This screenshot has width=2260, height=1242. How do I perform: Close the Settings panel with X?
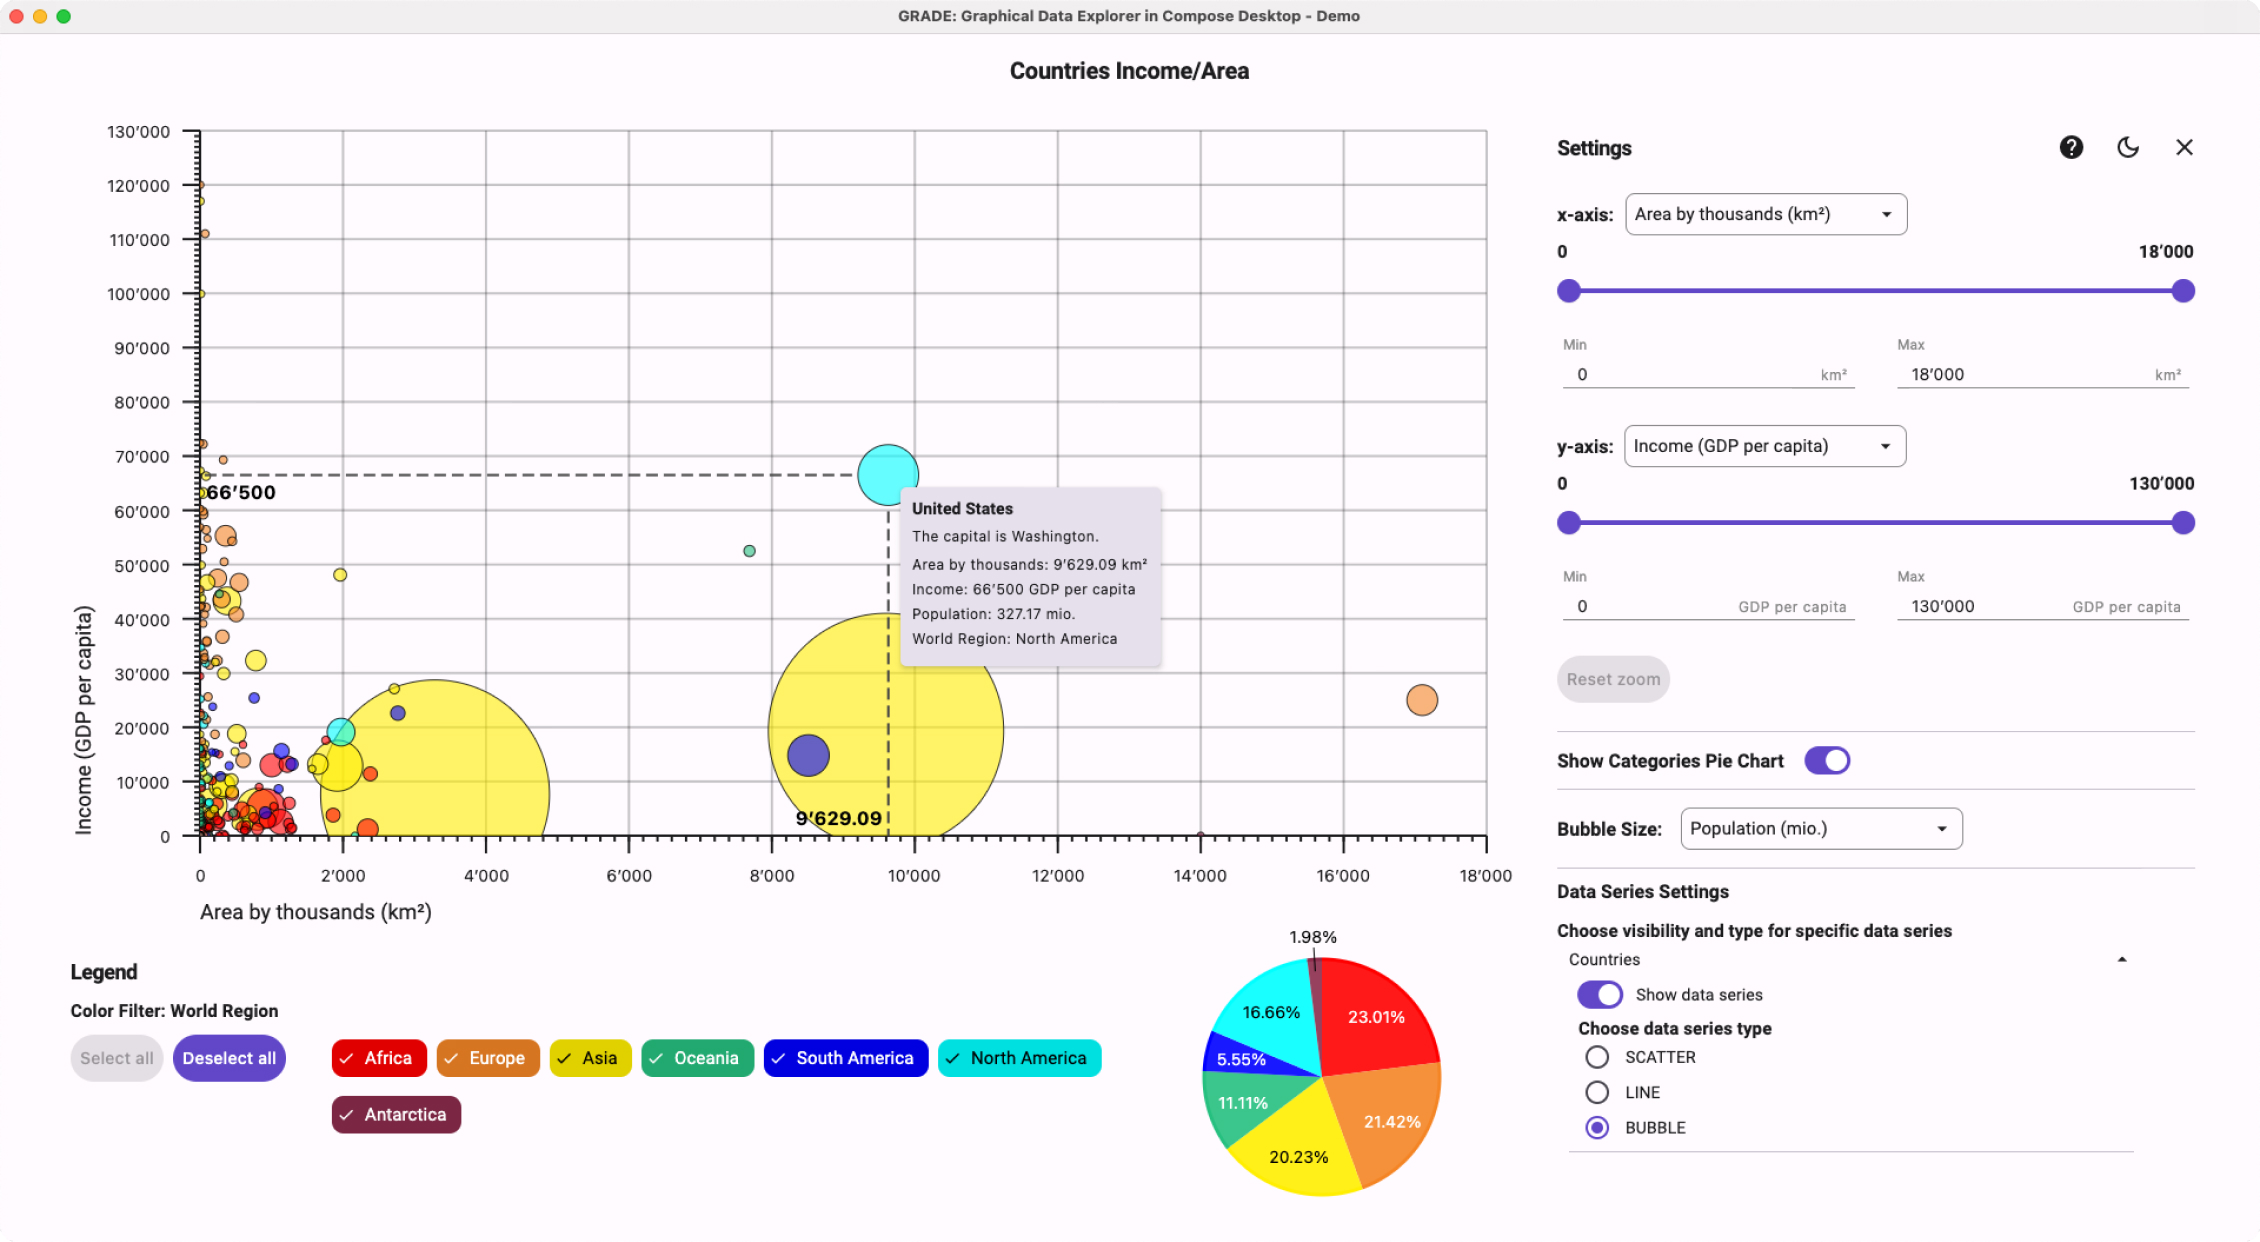click(x=2184, y=148)
